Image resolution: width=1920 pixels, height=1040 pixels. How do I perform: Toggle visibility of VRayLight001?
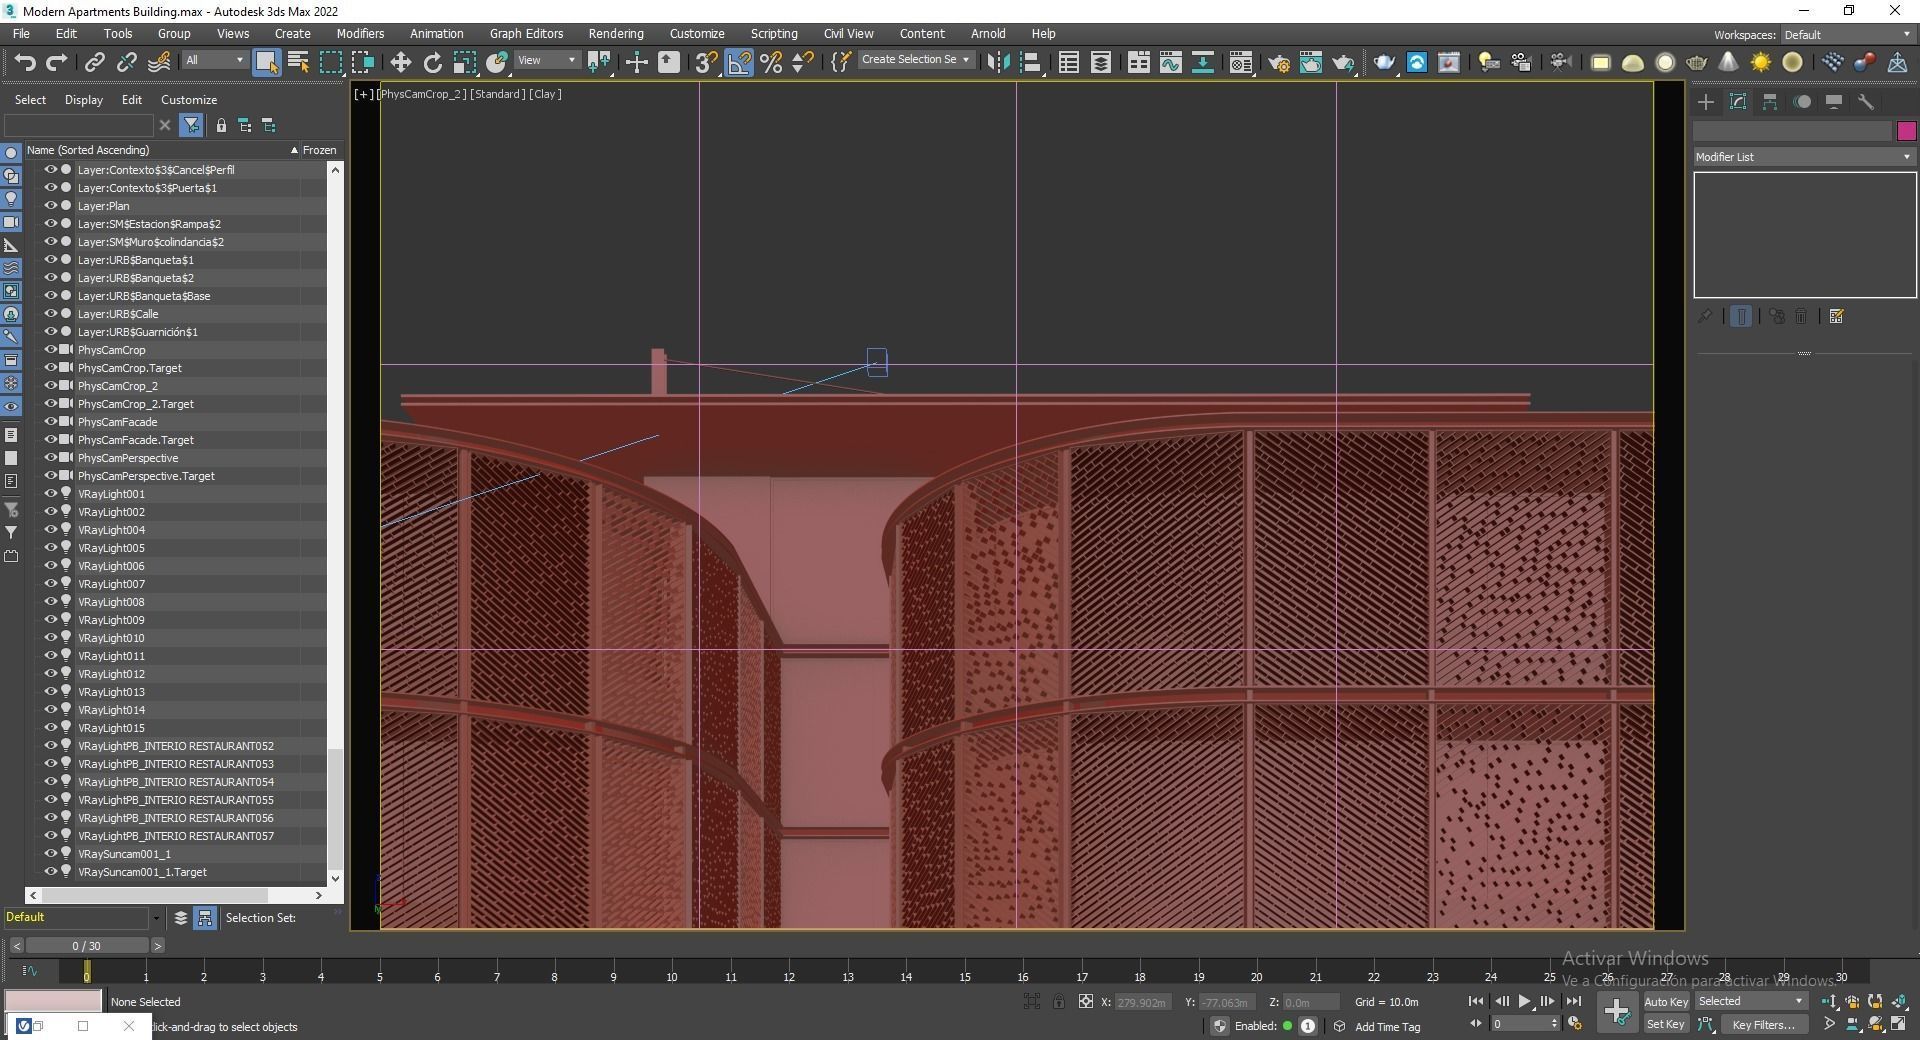50,494
